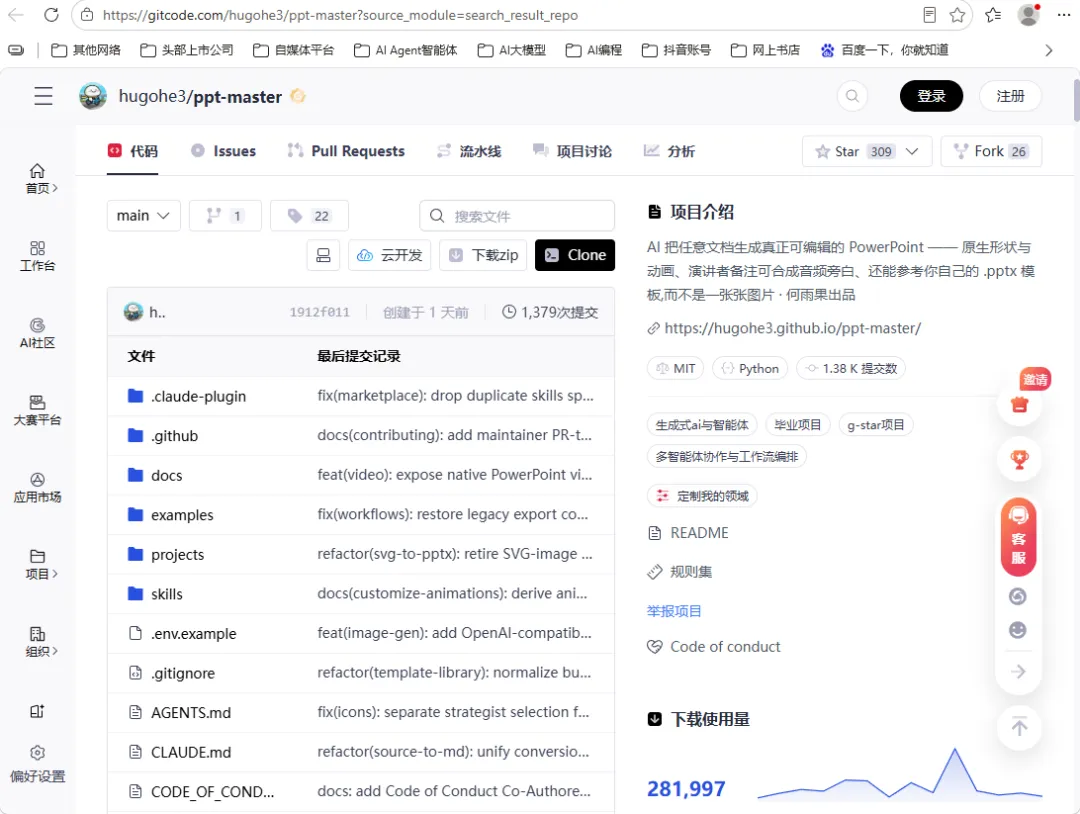Open the Code of conduct link
The image size is (1080, 814).
coord(725,647)
